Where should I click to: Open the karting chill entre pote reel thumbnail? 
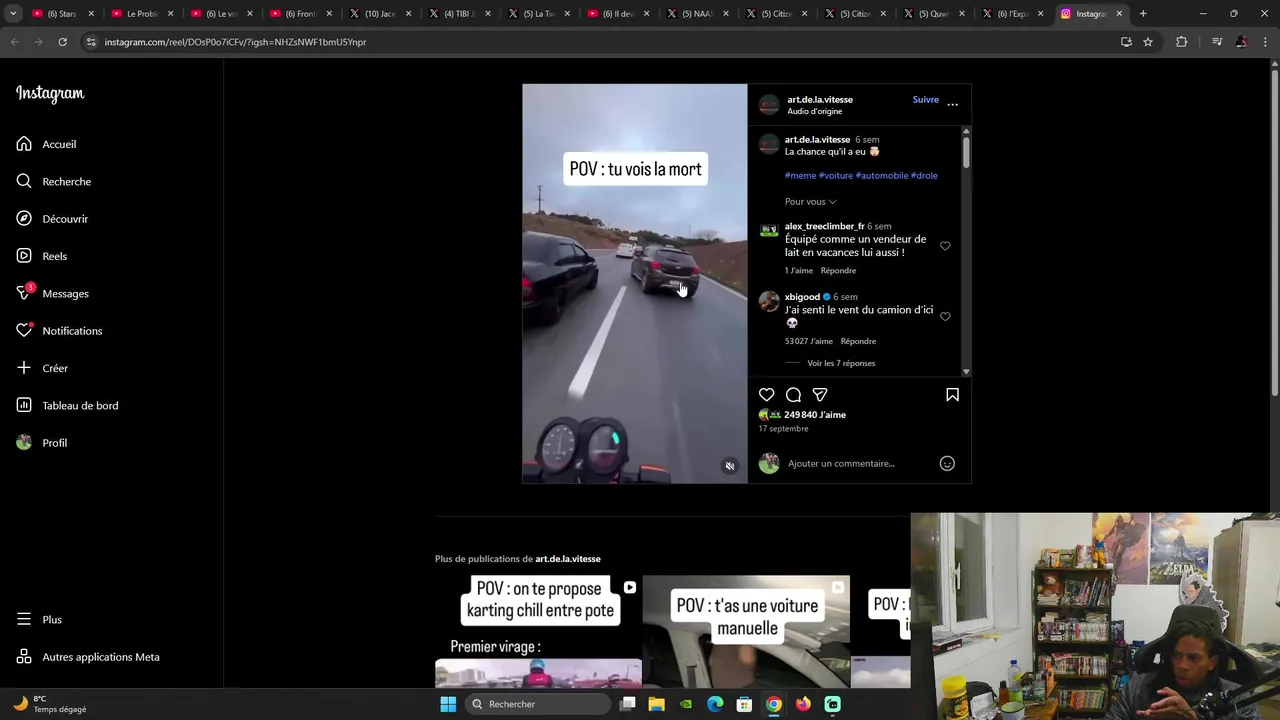coord(538,632)
